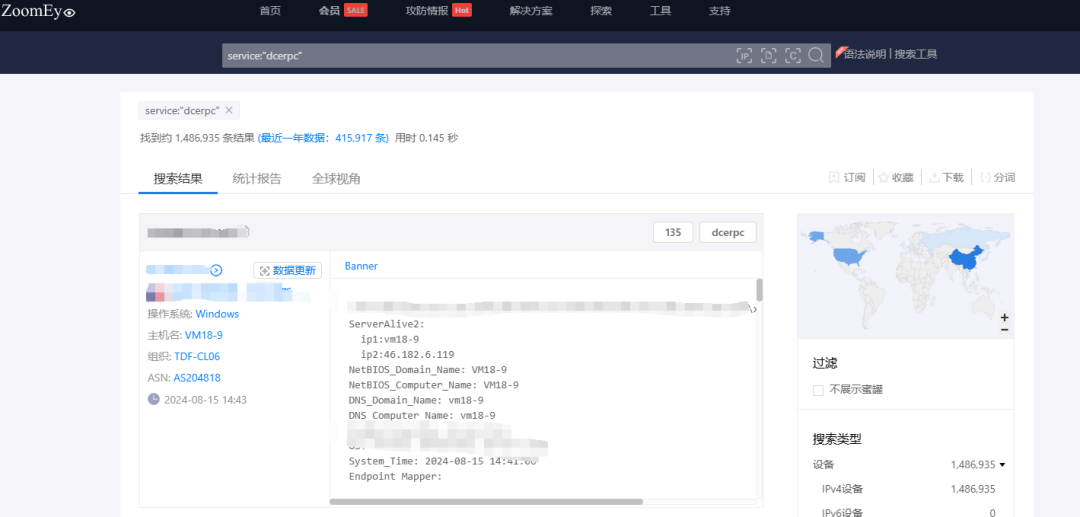Zoom in on the world map
This screenshot has height=517, width=1080.
(1004, 317)
